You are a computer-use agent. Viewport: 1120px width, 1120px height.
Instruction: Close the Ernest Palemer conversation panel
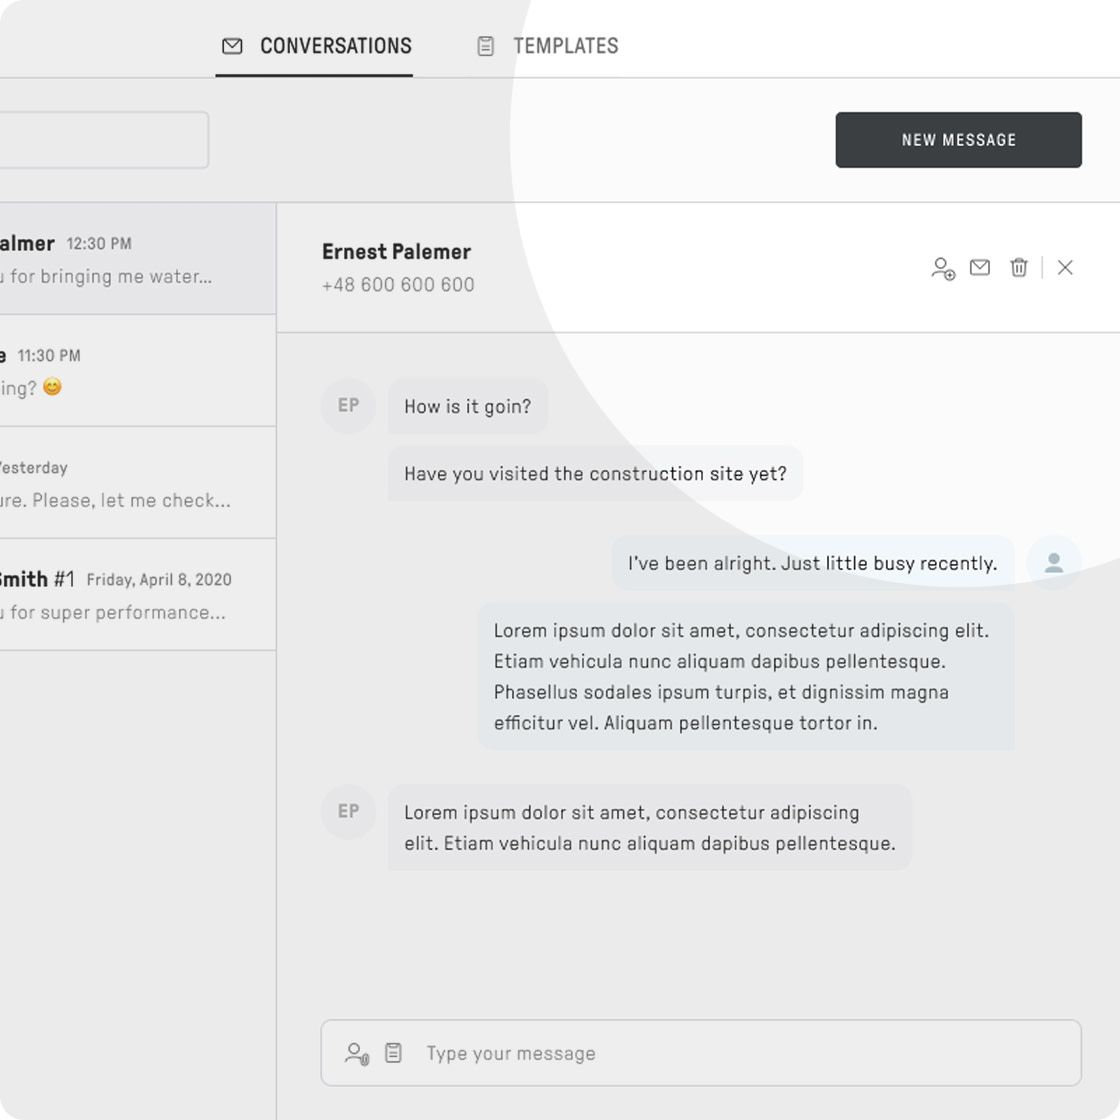tap(1065, 267)
